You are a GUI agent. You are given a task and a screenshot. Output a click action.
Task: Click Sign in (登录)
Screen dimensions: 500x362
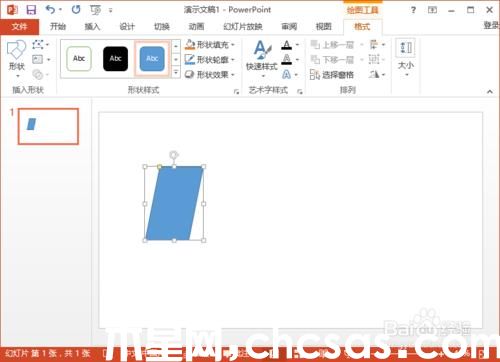click(x=492, y=25)
